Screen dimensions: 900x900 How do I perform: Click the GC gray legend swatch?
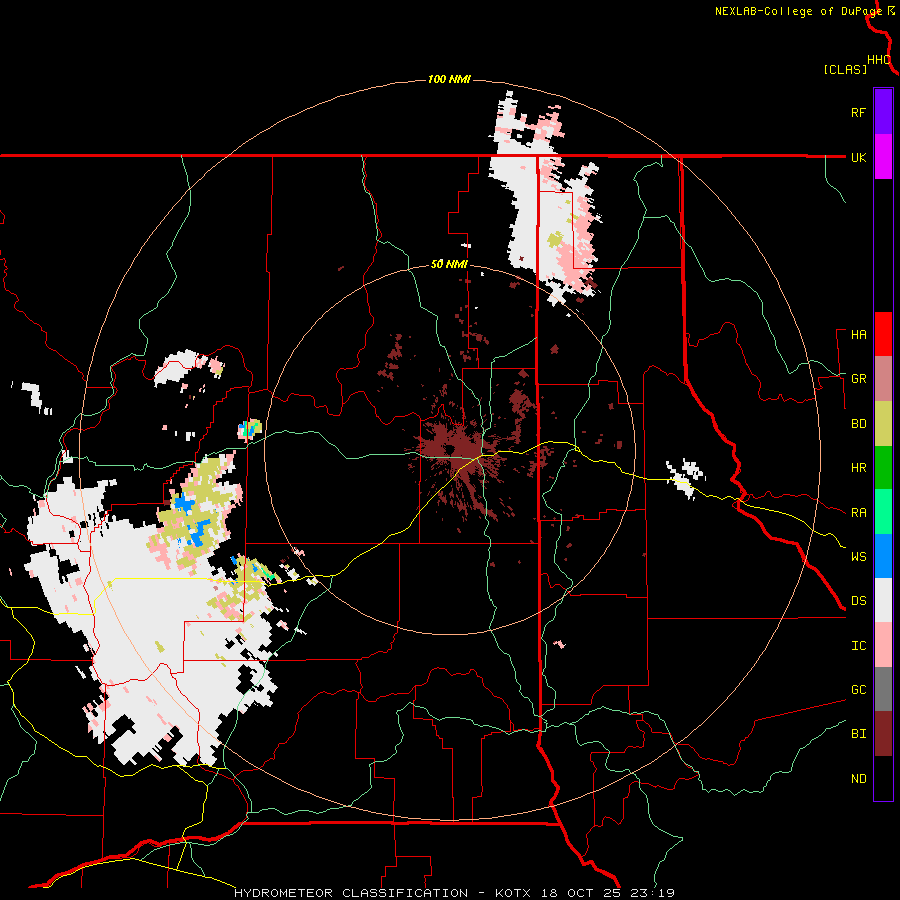(883, 689)
